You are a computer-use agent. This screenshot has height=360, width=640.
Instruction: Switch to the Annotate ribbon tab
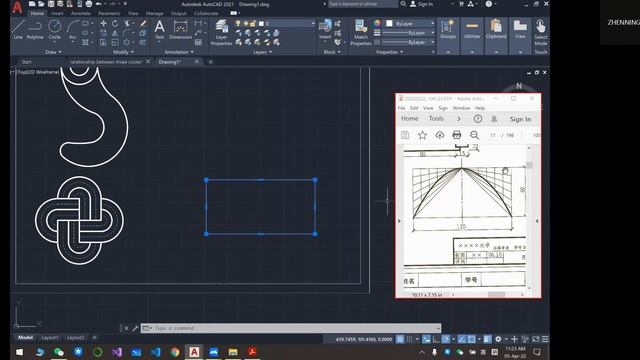pyautogui.click(x=81, y=13)
